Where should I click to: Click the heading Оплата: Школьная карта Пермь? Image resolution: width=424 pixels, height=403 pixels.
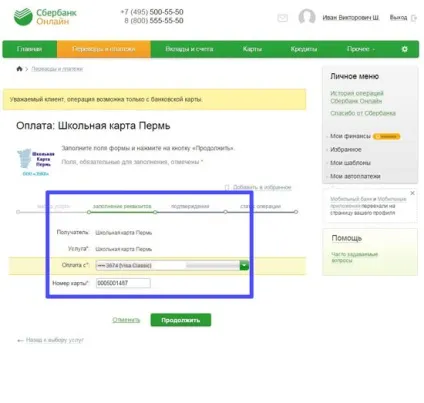[93, 126]
